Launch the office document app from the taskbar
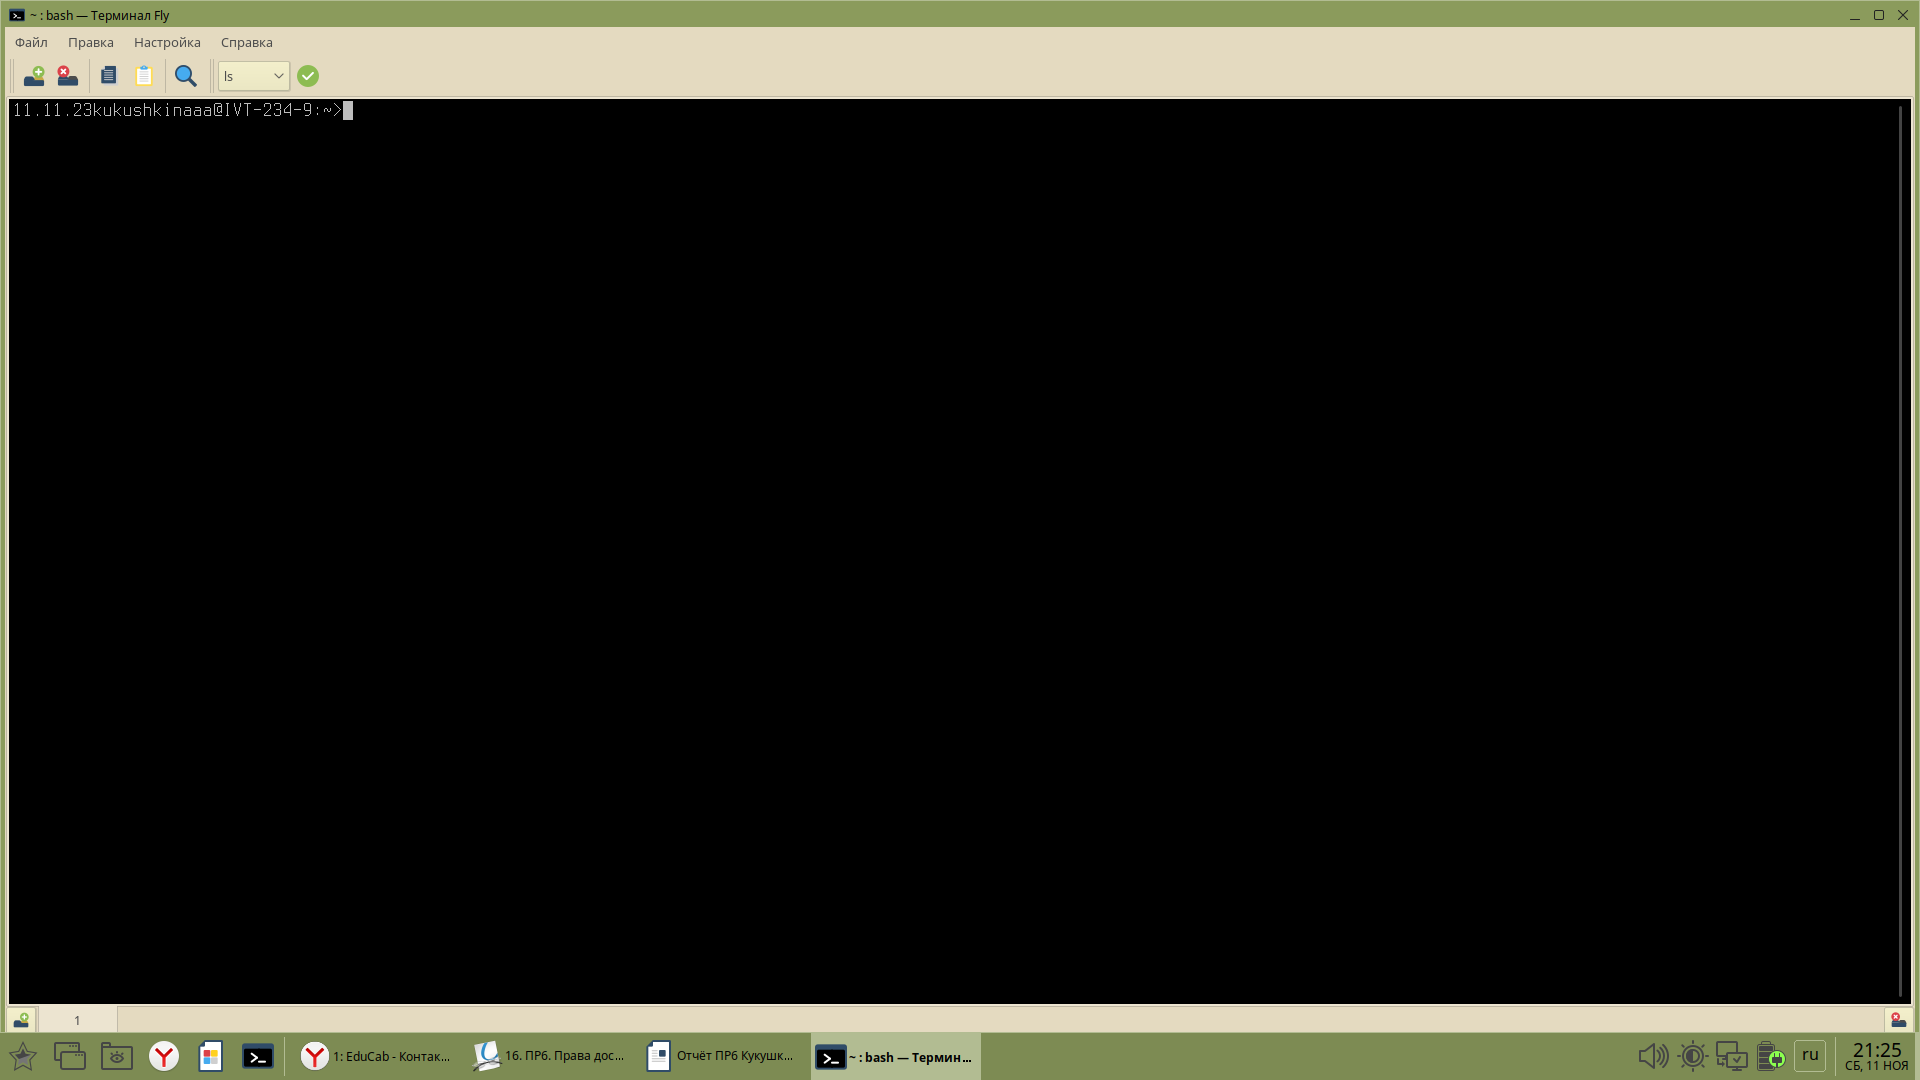Screen dimensions: 1920x1080 tap(210, 1056)
